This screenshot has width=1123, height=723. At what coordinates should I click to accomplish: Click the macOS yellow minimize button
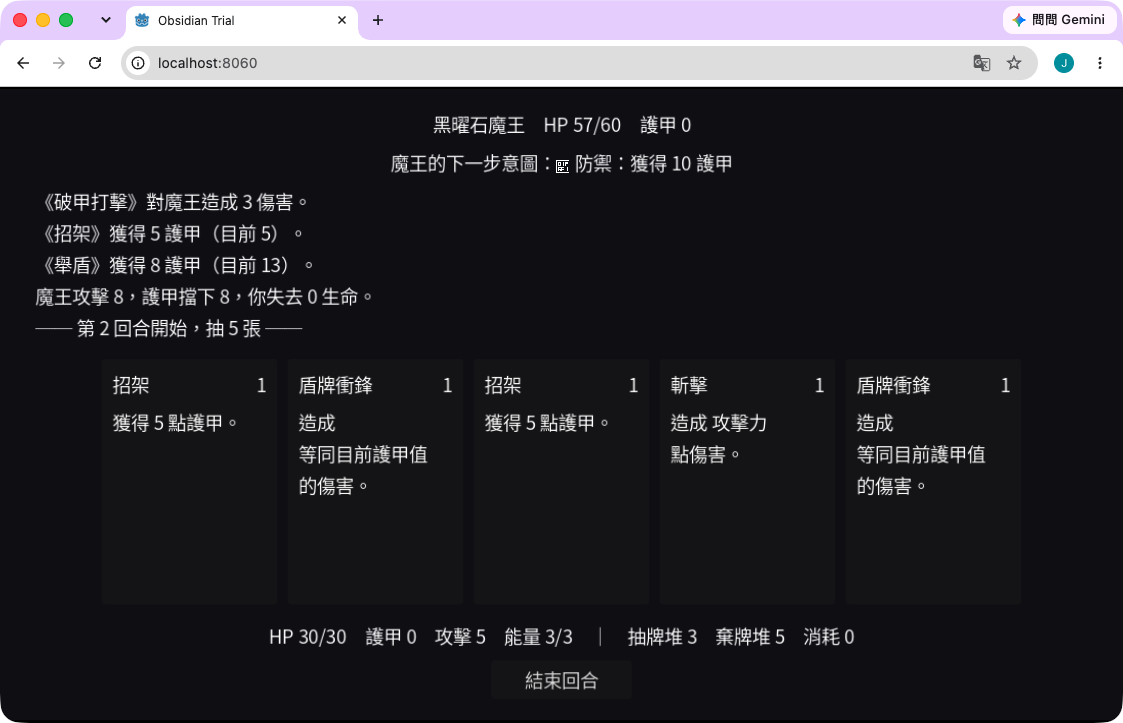click(43, 20)
